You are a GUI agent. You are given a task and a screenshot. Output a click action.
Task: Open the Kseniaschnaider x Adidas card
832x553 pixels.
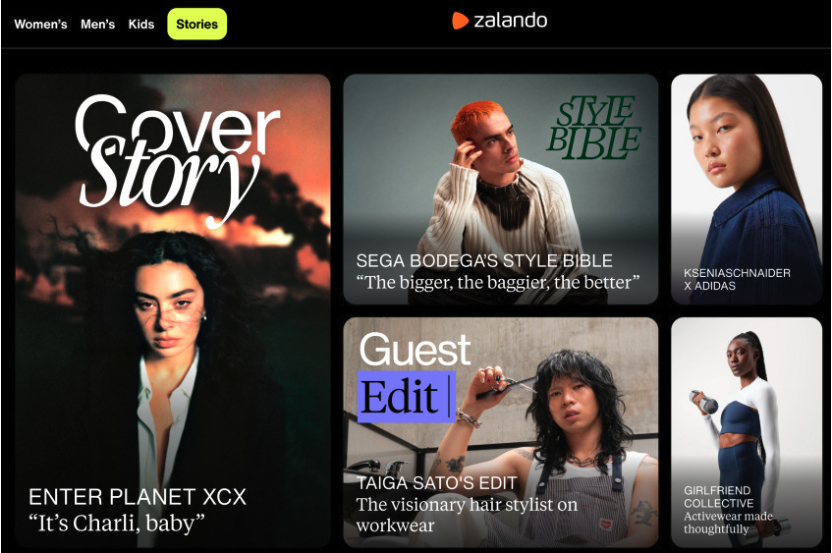[746, 189]
